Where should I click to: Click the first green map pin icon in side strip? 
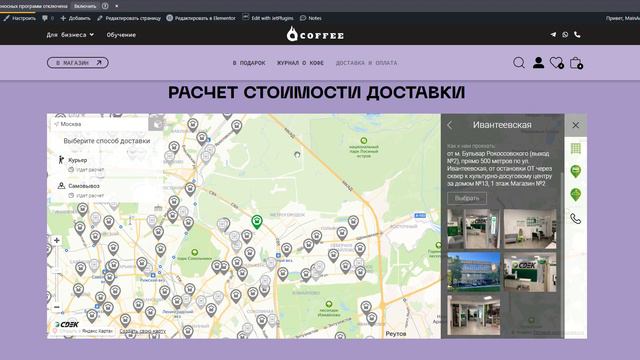point(576,171)
